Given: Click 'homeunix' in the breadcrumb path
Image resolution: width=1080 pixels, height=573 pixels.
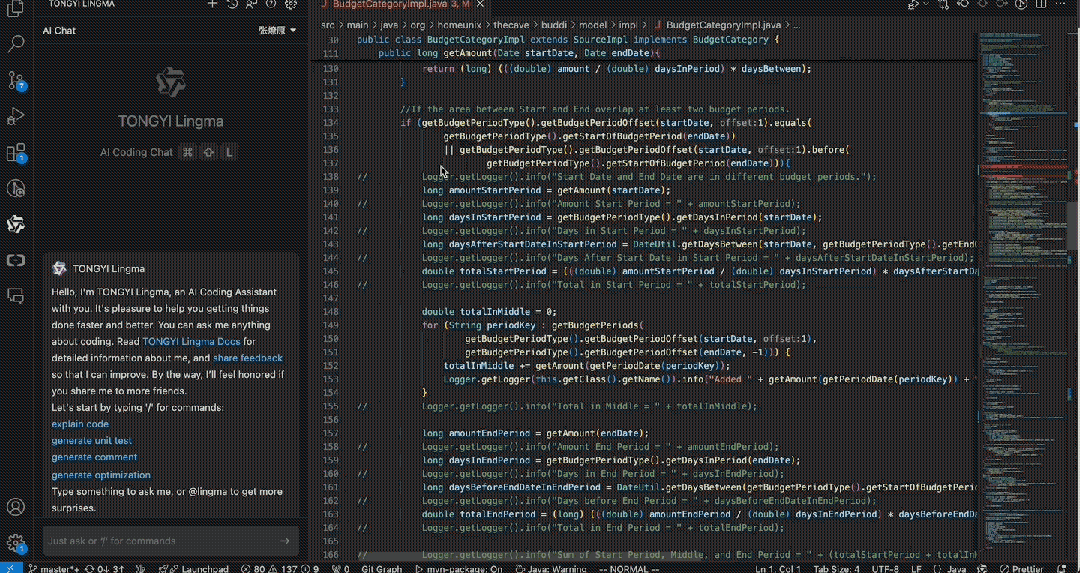Looking at the screenshot, I should pos(457,24).
